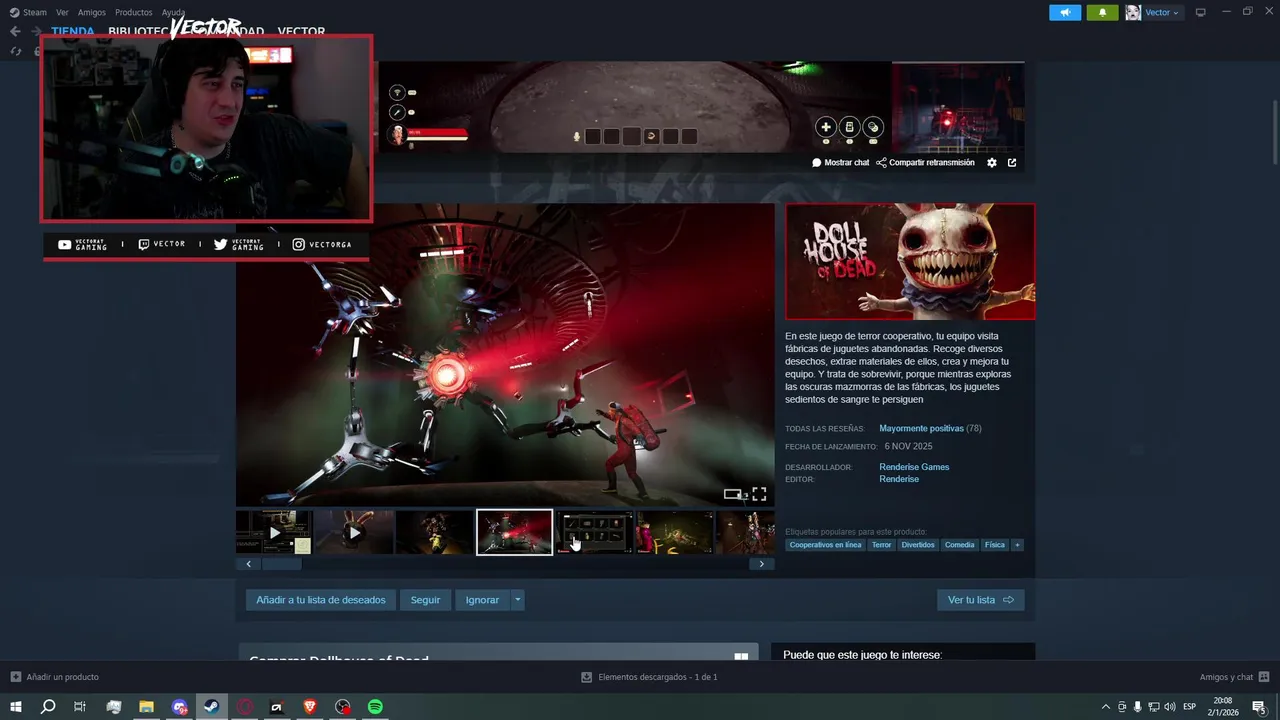Viewport: 1280px width, 720px height.
Task: Select the Divertidos tag
Action: click(918, 545)
